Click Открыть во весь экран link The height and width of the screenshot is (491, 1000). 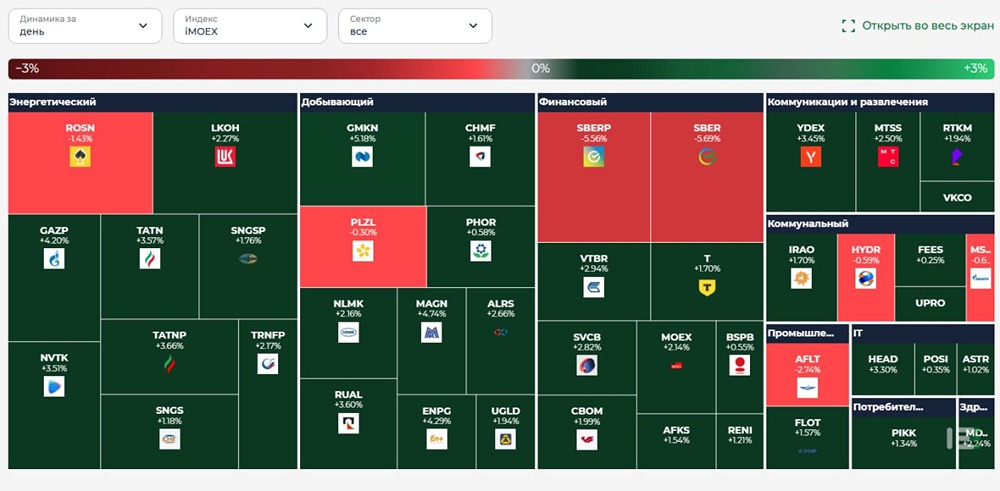tap(928, 26)
